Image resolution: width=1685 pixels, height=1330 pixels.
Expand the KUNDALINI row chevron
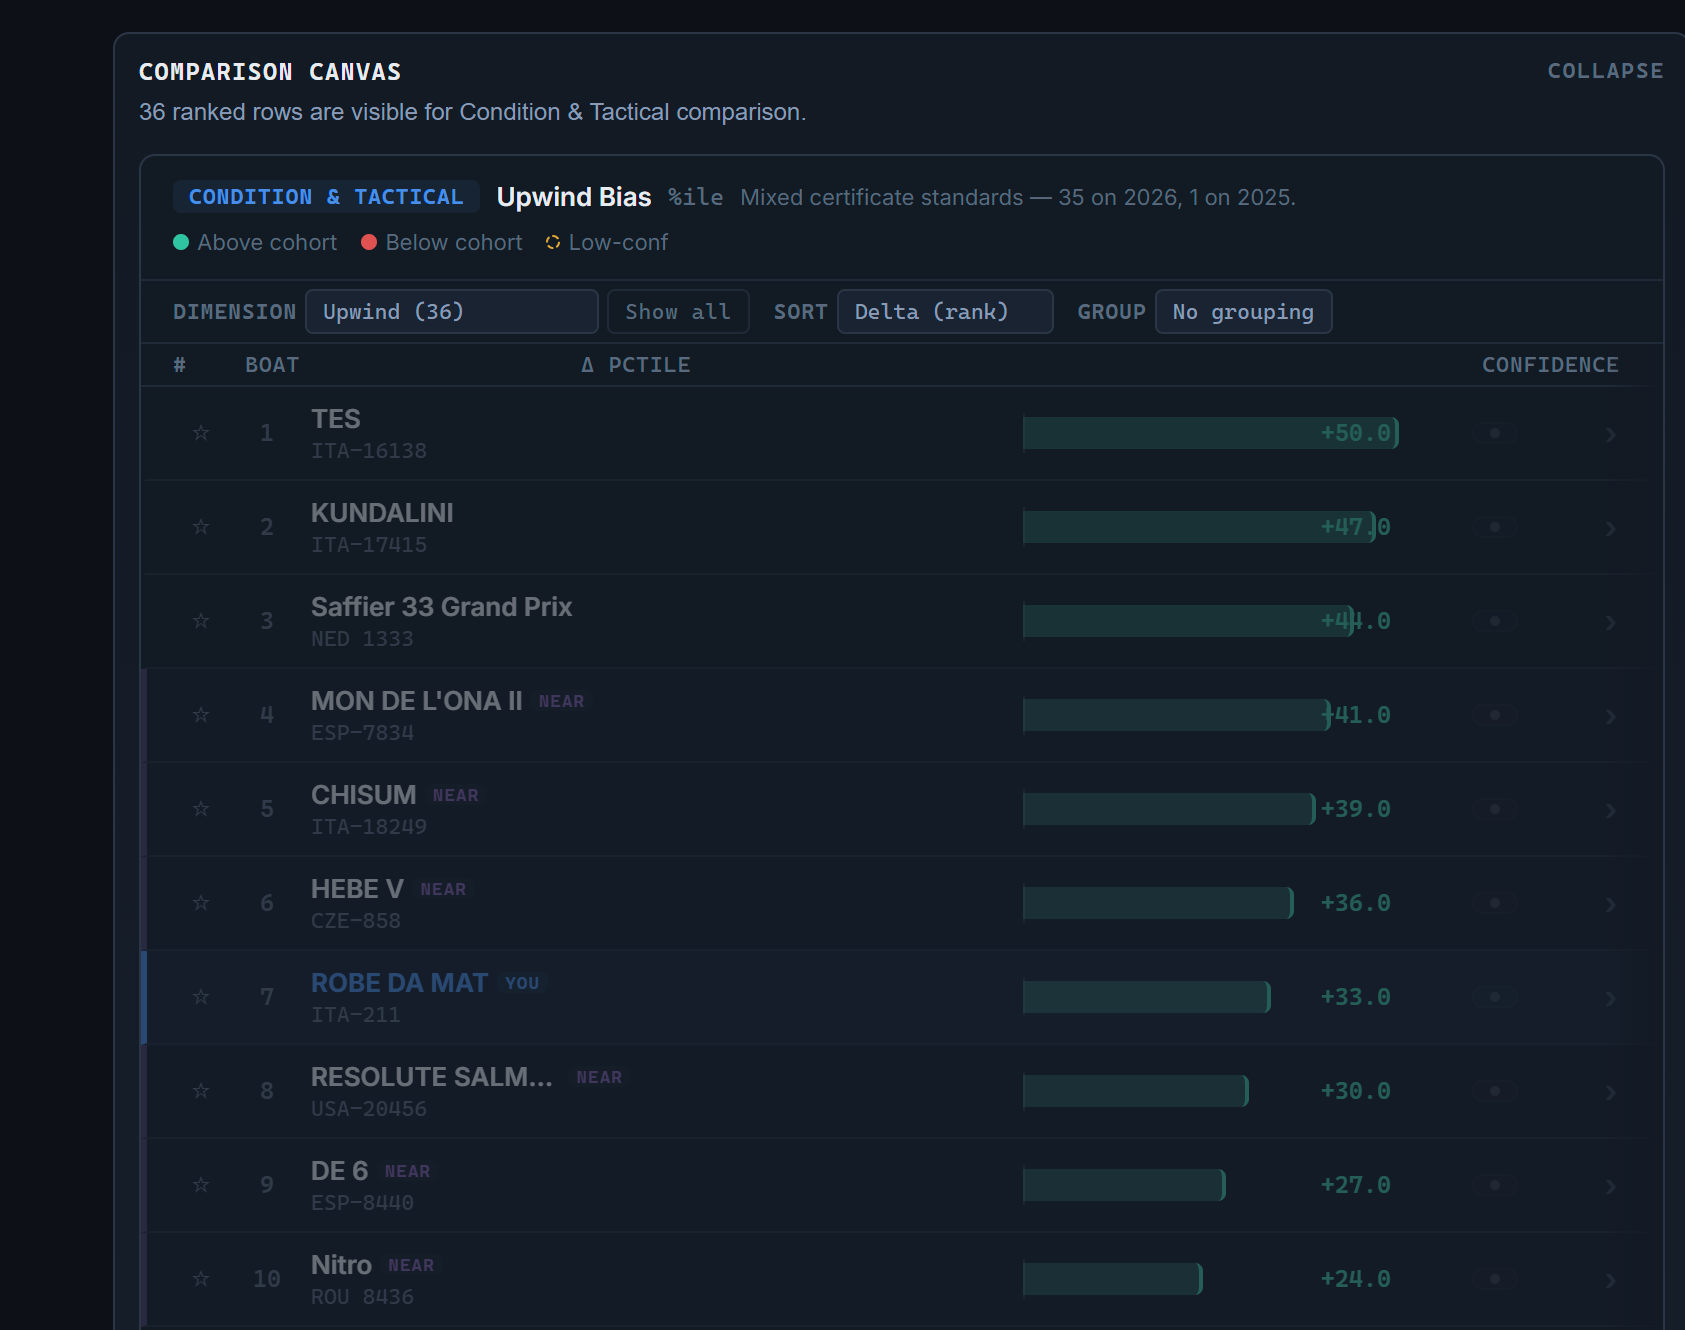pos(1610,528)
